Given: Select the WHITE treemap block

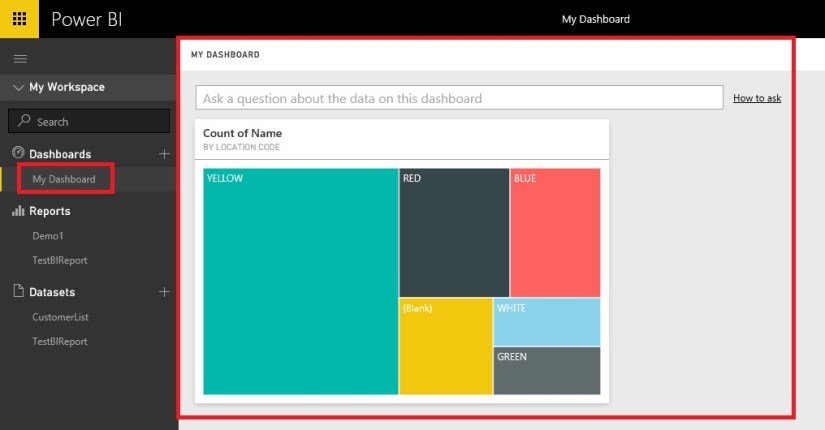Looking at the screenshot, I should (547, 322).
